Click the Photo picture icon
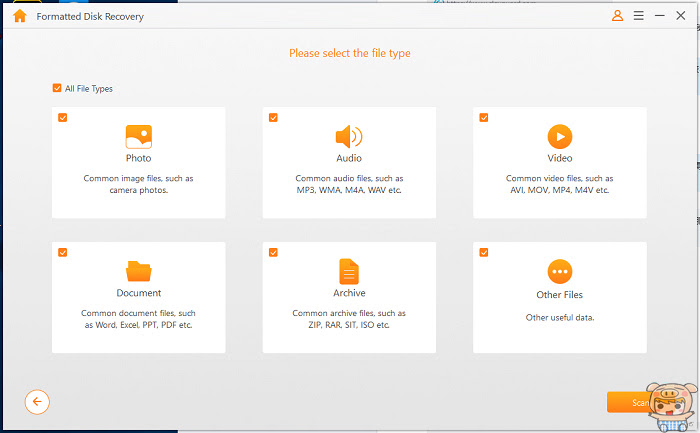The image size is (700, 433). click(139, 137)
